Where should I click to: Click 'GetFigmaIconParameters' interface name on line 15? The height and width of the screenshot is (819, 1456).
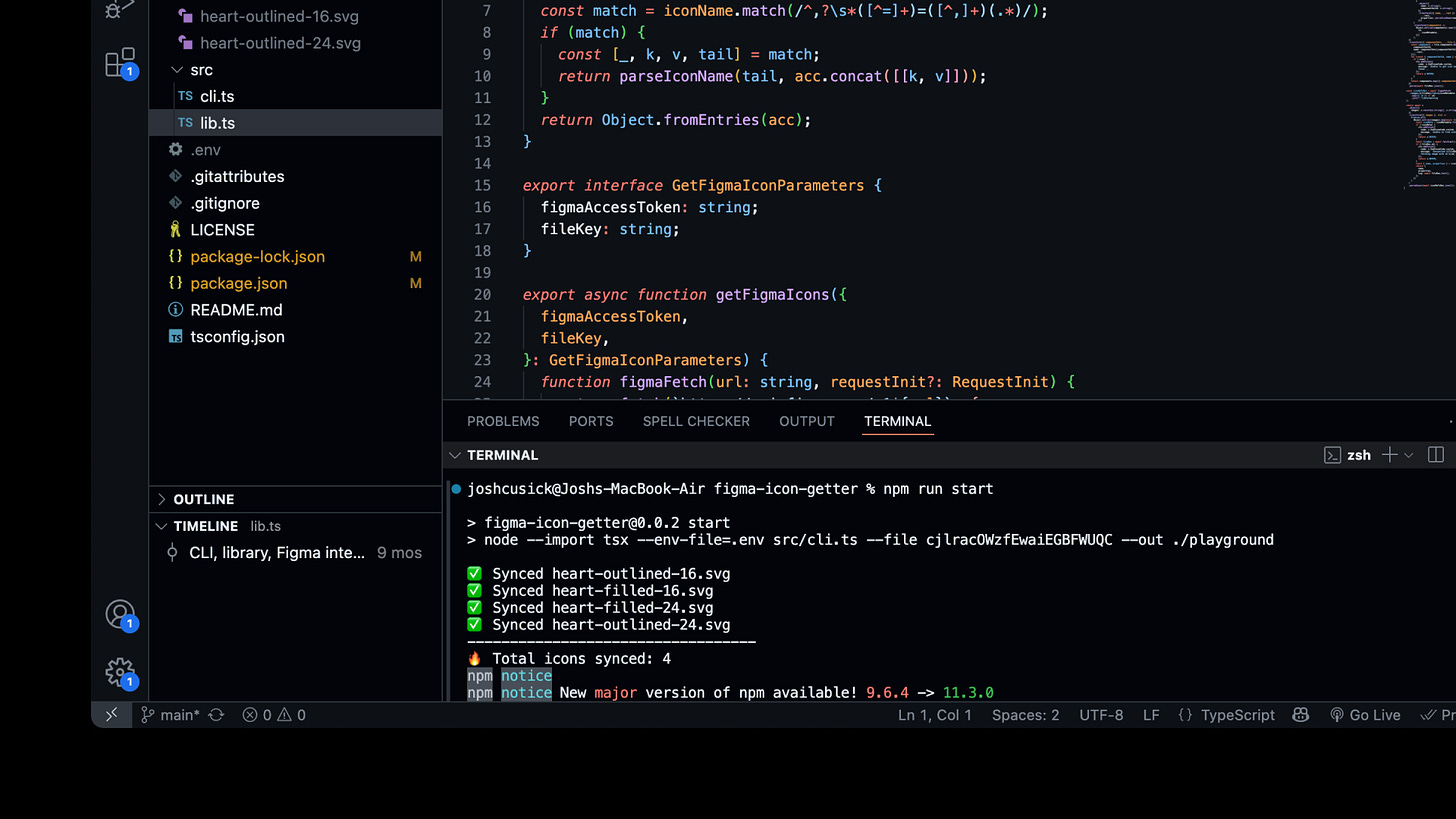[768, 185]
